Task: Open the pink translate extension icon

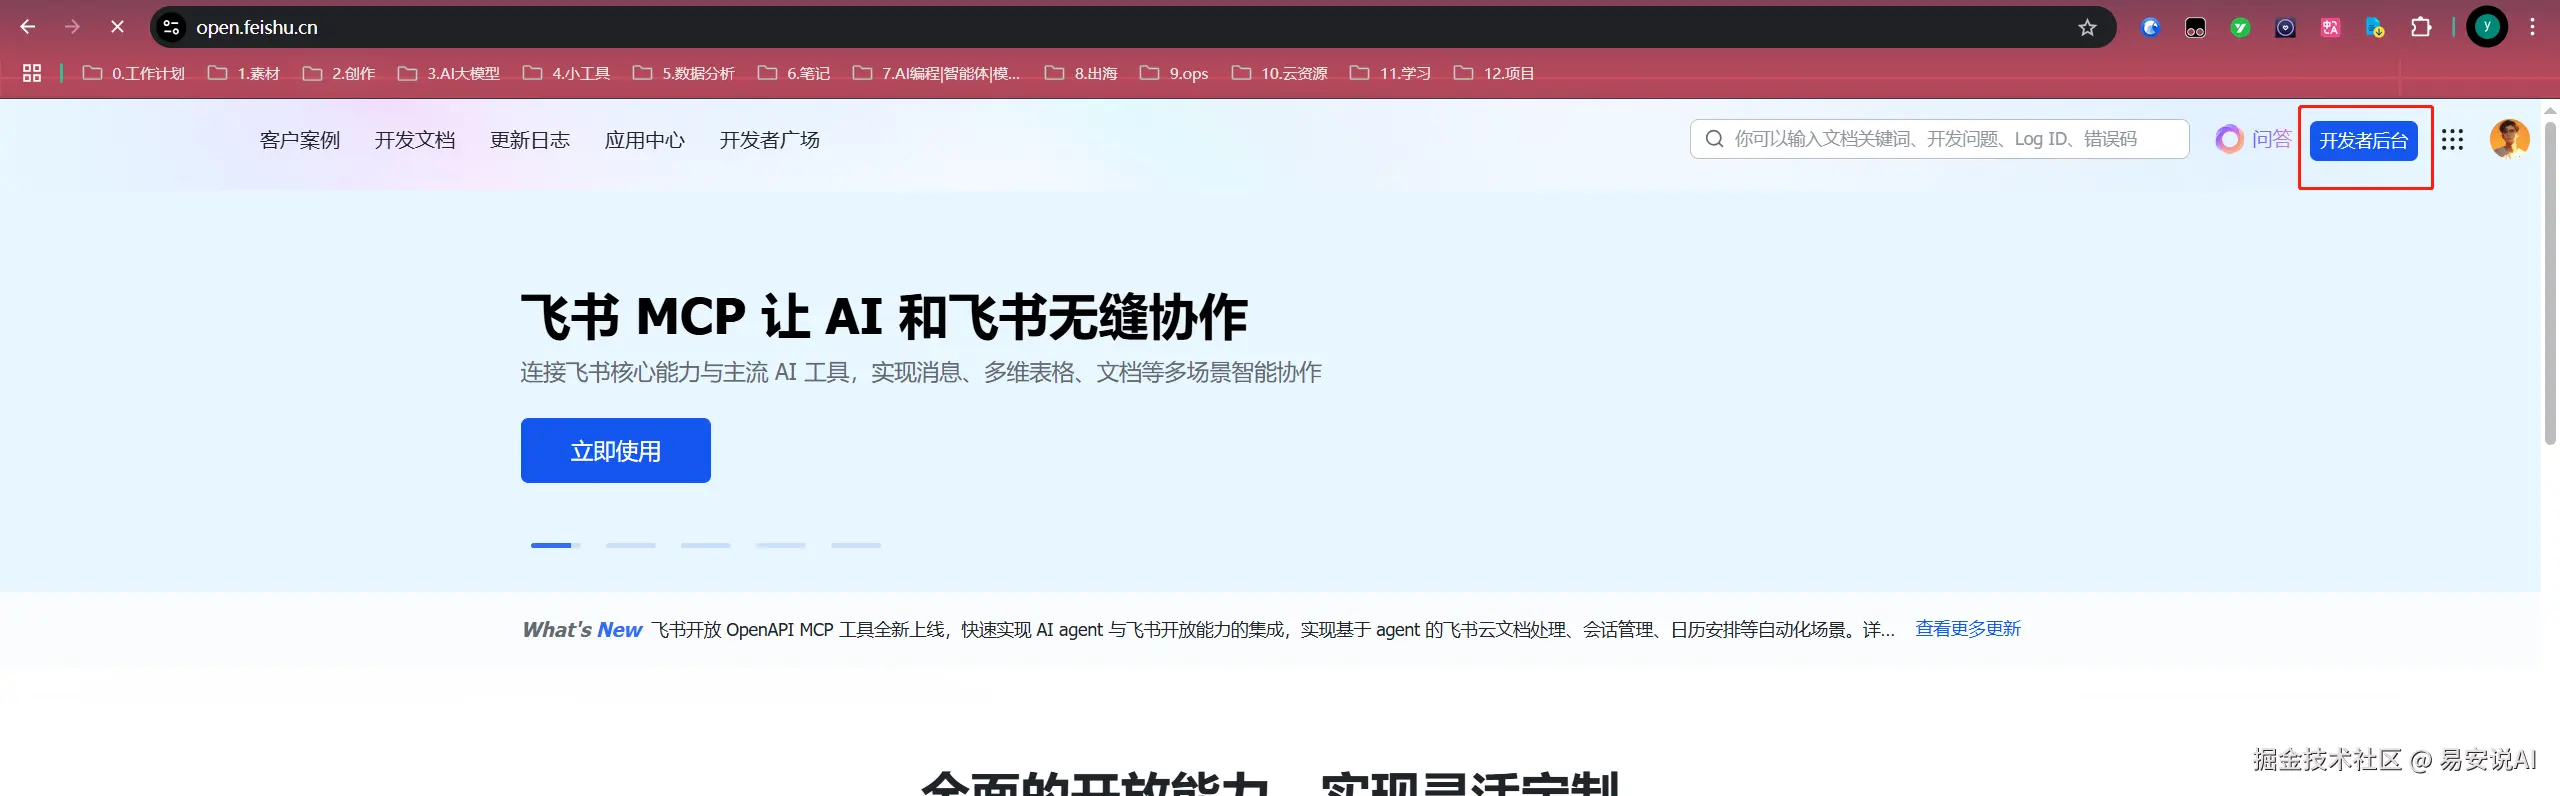Action: coord(2330,27)
